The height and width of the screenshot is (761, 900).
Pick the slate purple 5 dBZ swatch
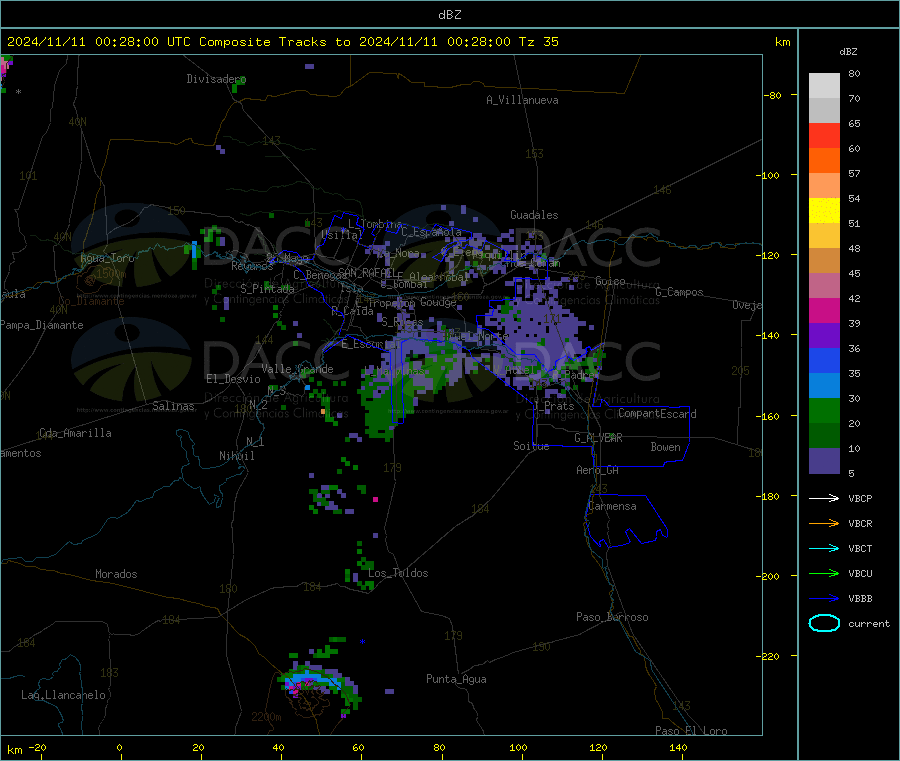click(x=824, y=461)
